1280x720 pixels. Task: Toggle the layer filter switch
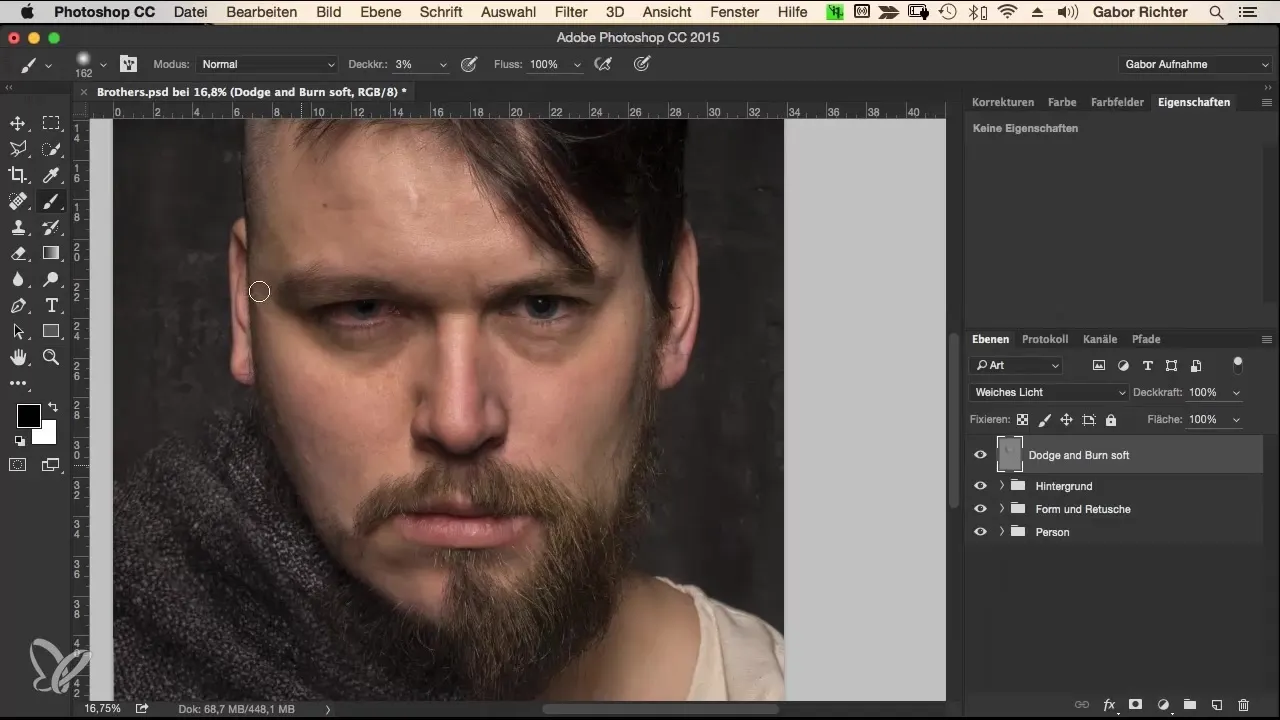click(1237, 363)
